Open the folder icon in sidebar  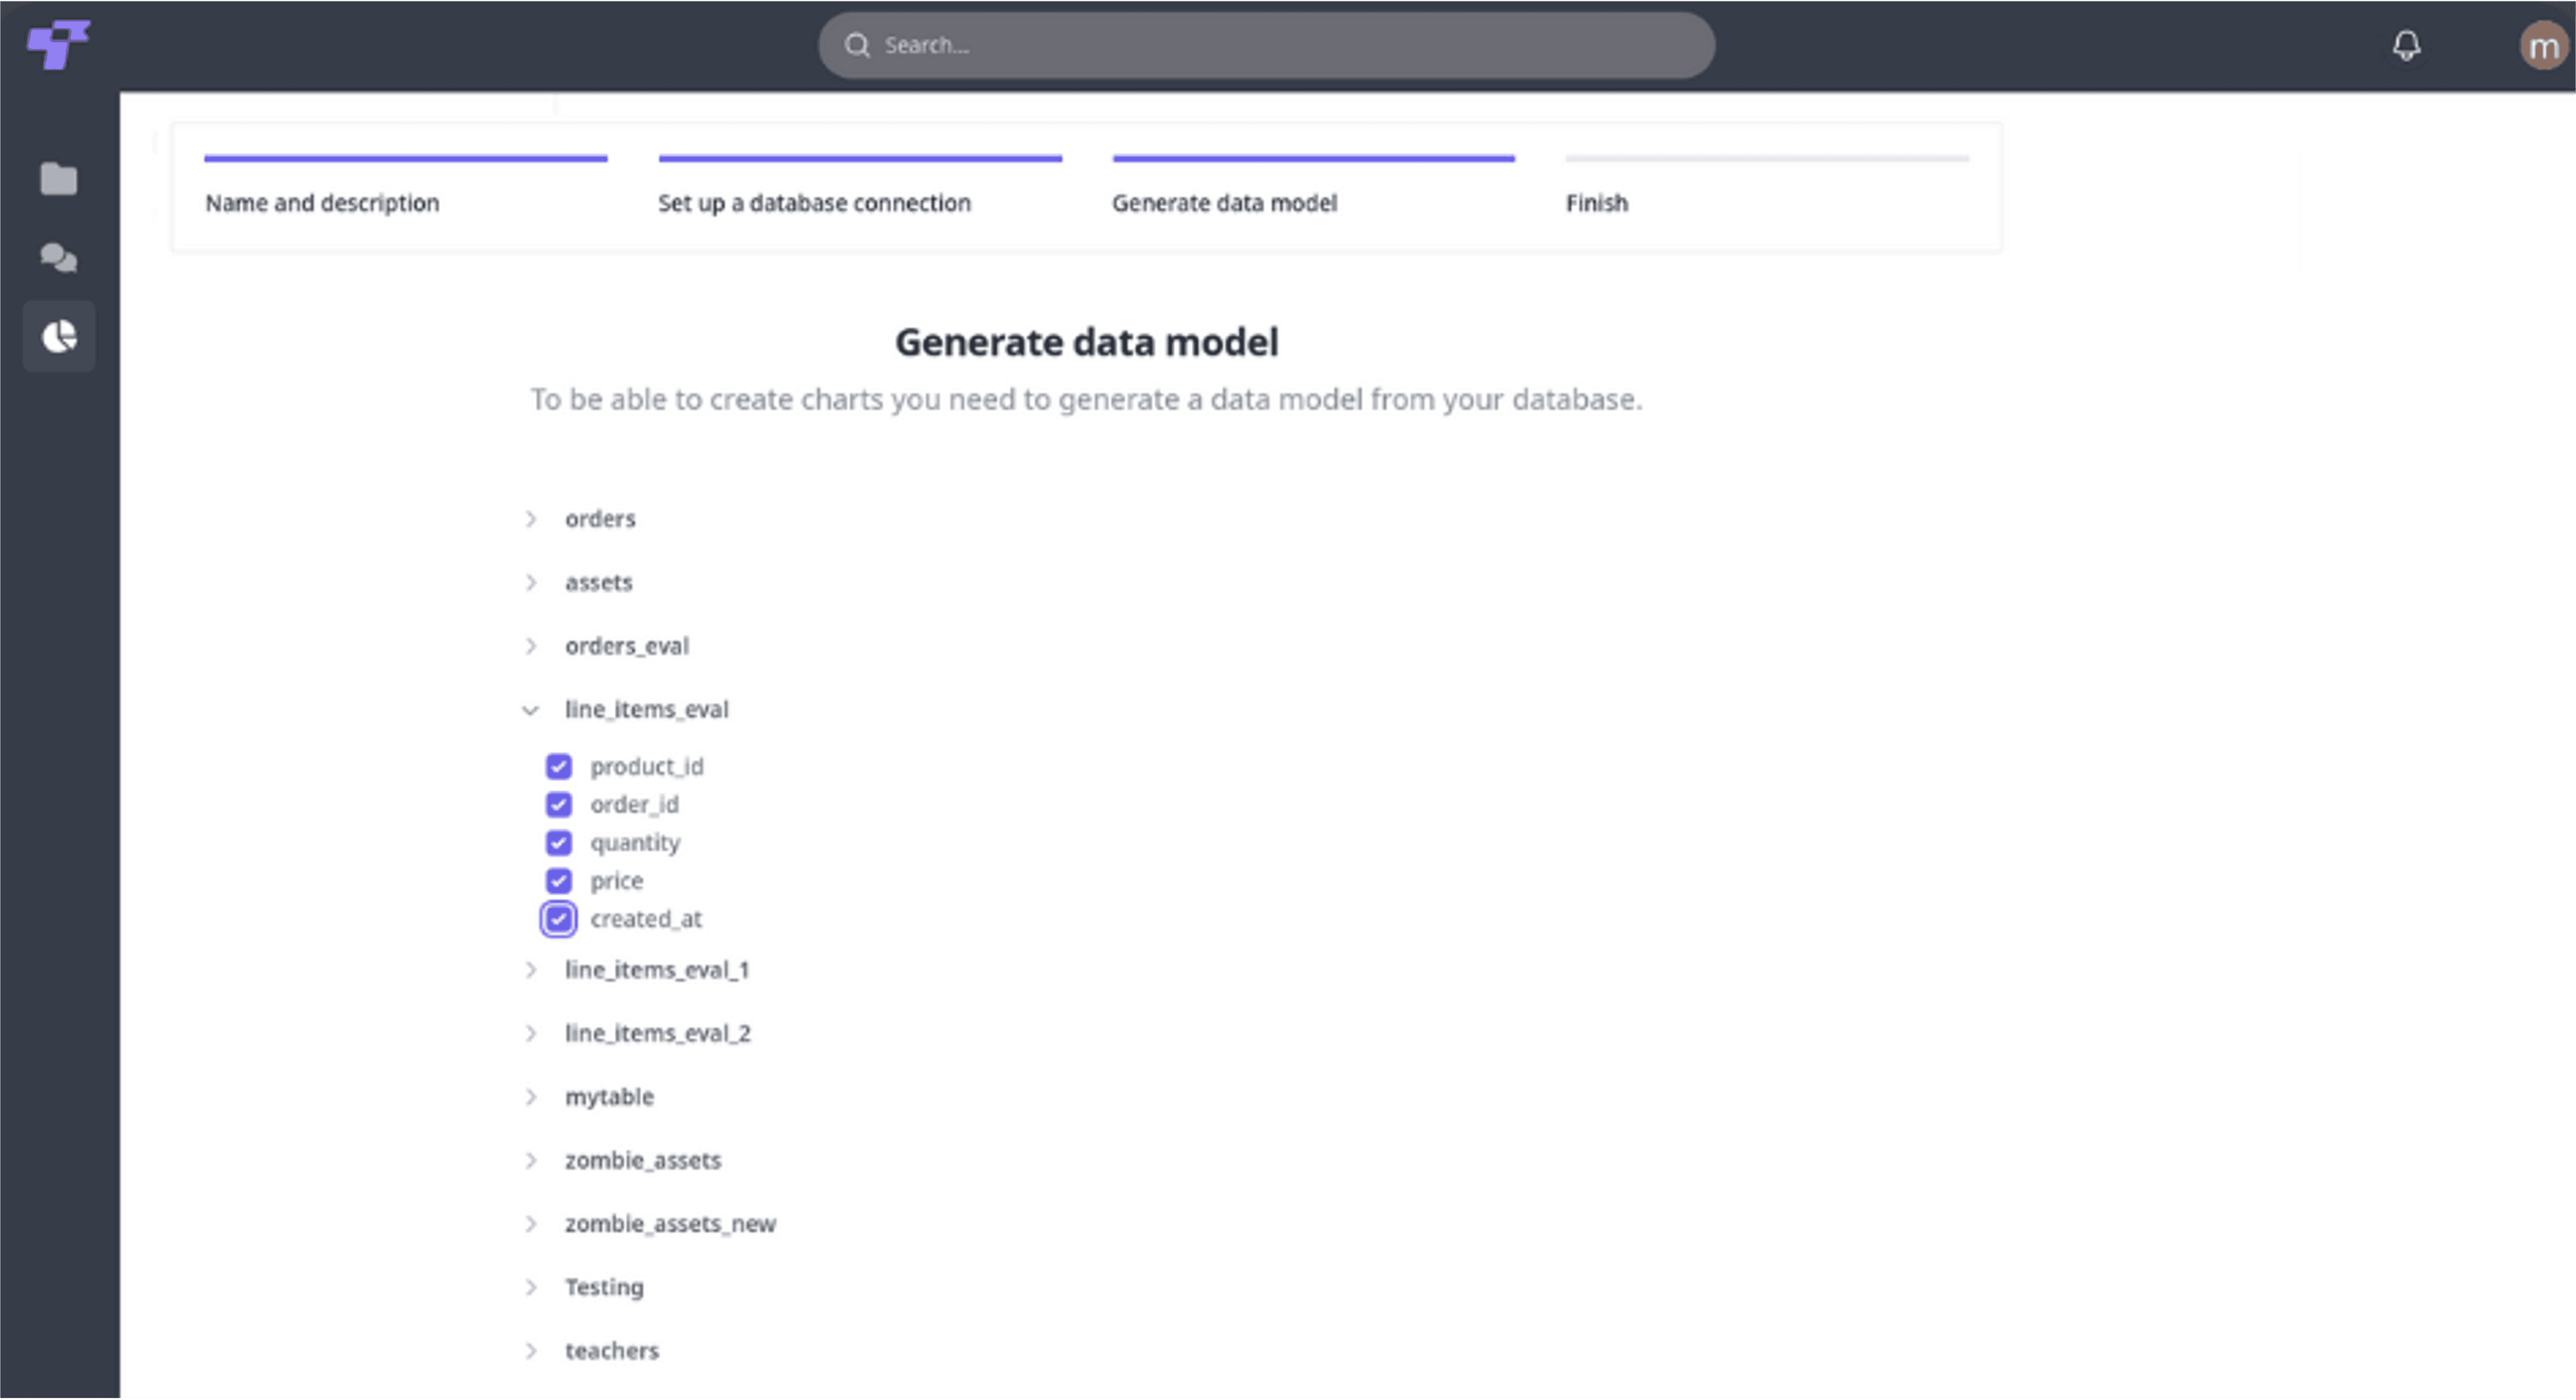click(58, 179)
